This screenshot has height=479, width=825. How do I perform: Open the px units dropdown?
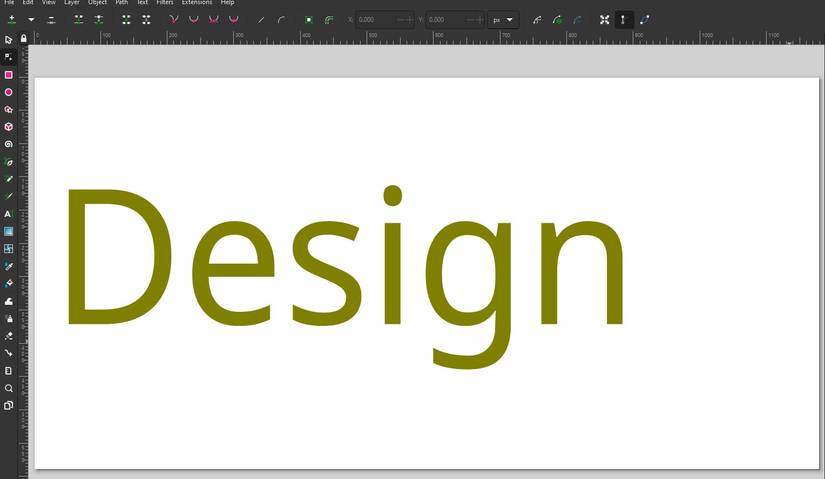[x=502, y=19]
